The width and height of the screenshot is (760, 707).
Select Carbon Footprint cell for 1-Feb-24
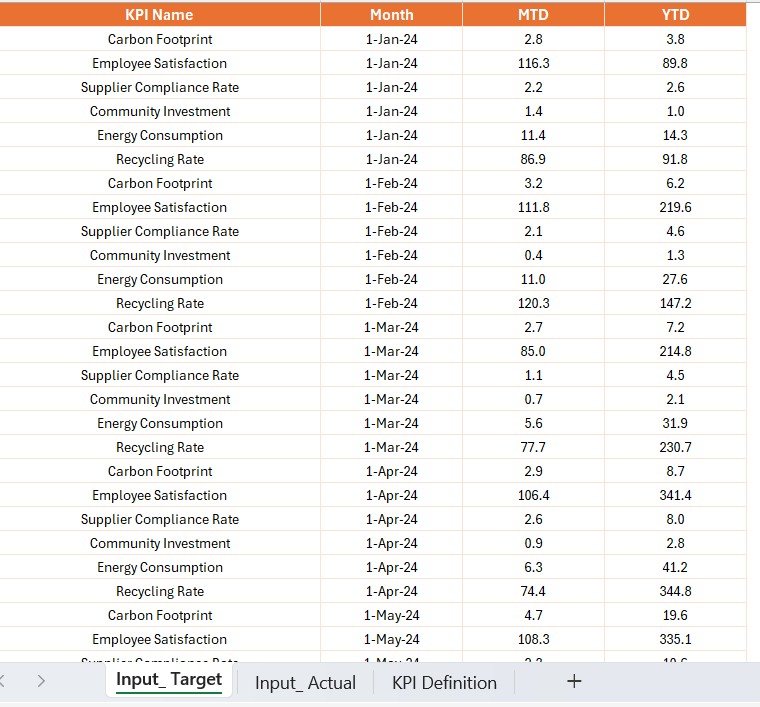160,183
